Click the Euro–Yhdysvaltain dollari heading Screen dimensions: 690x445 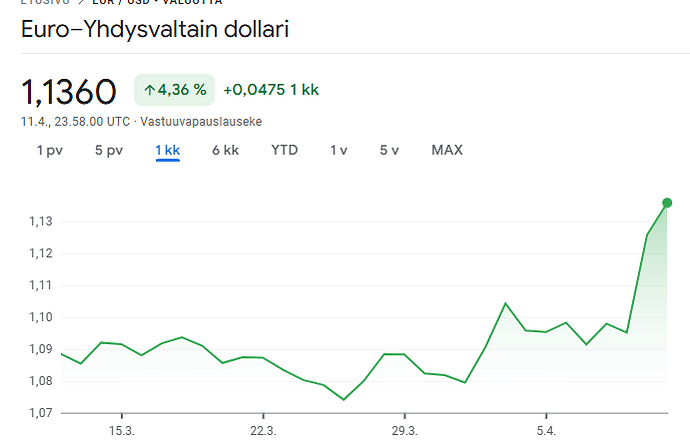(155, 29)
